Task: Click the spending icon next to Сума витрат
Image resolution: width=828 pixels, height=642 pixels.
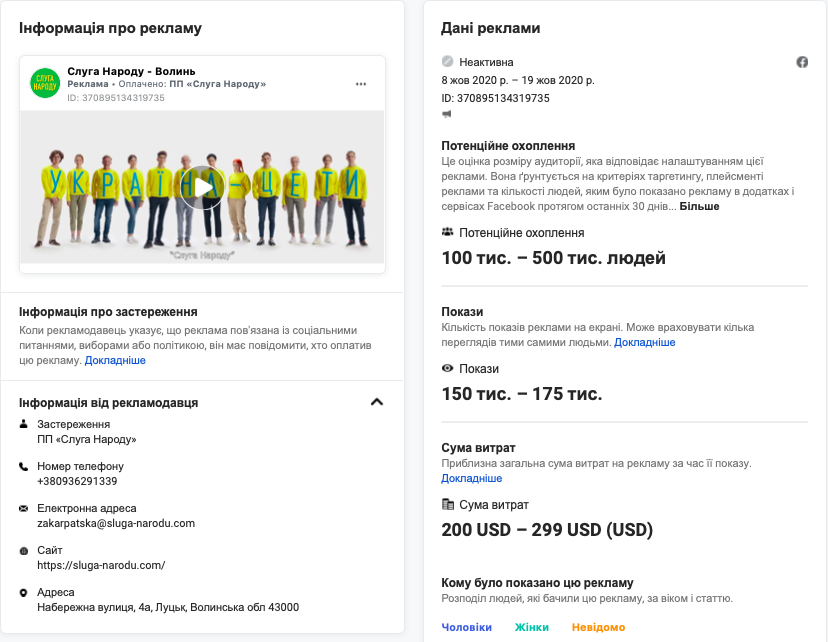Action: tap(447, 504)
